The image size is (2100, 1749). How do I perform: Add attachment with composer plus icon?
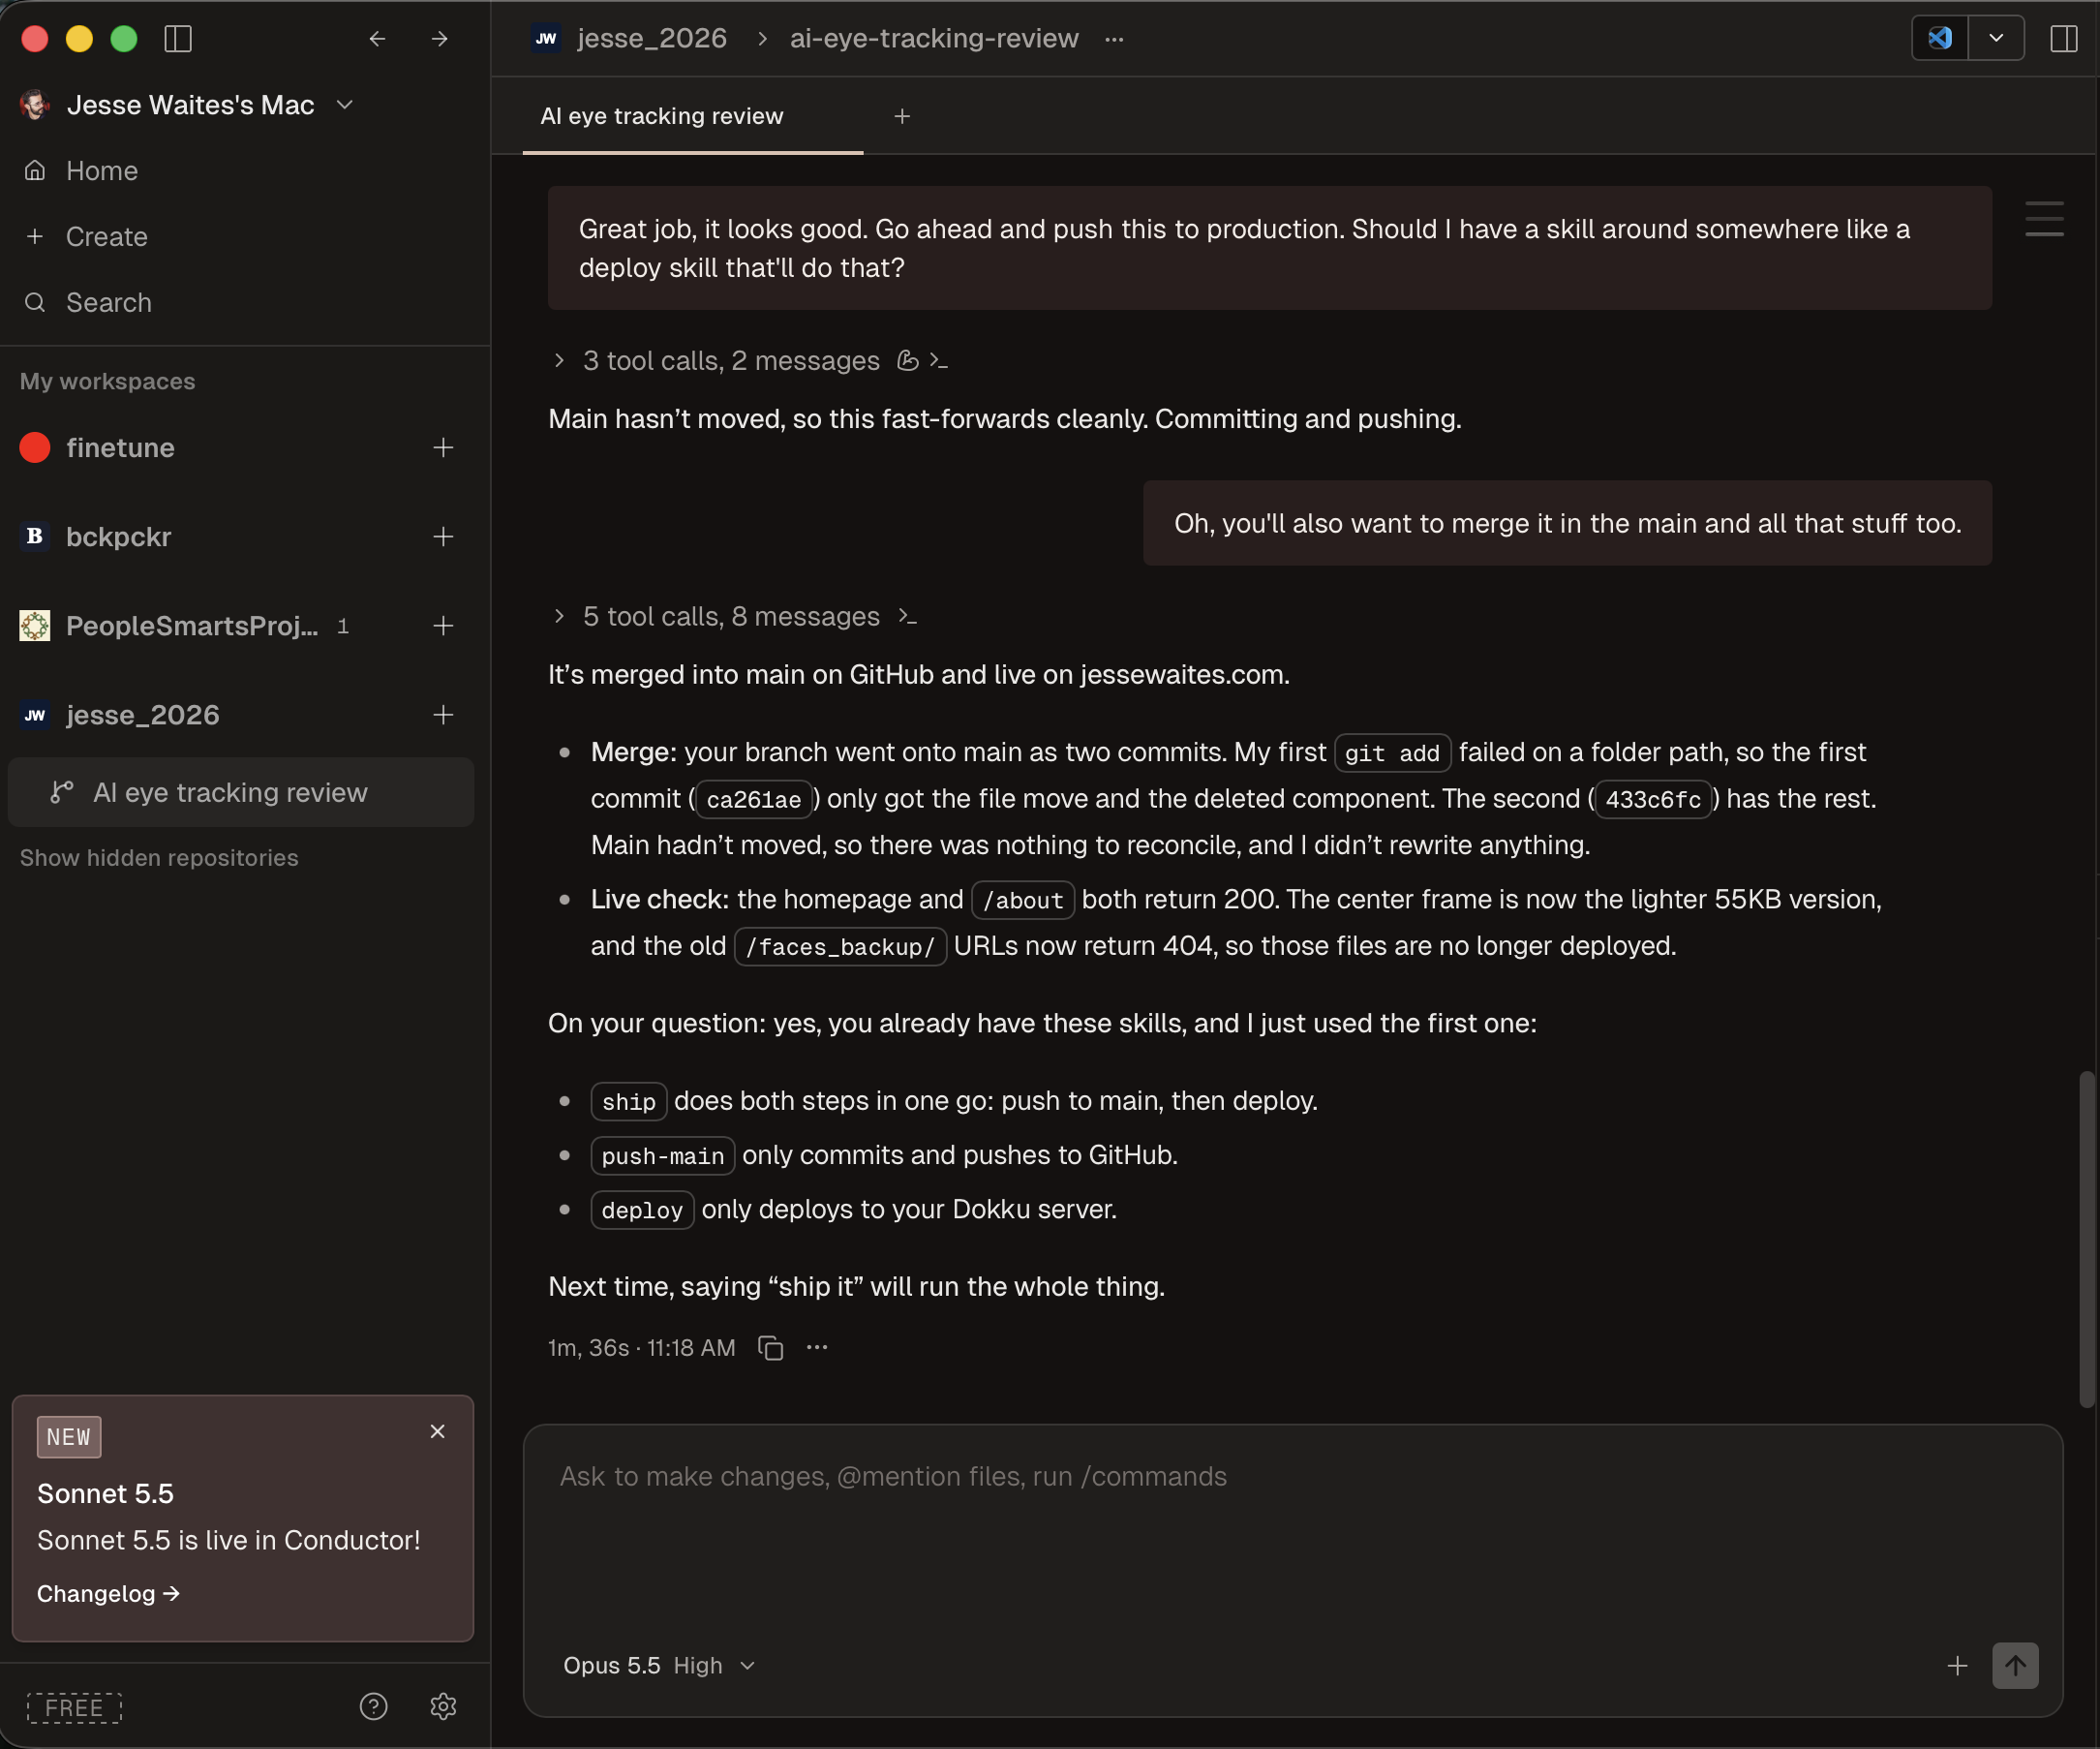coord(1957,1665)
